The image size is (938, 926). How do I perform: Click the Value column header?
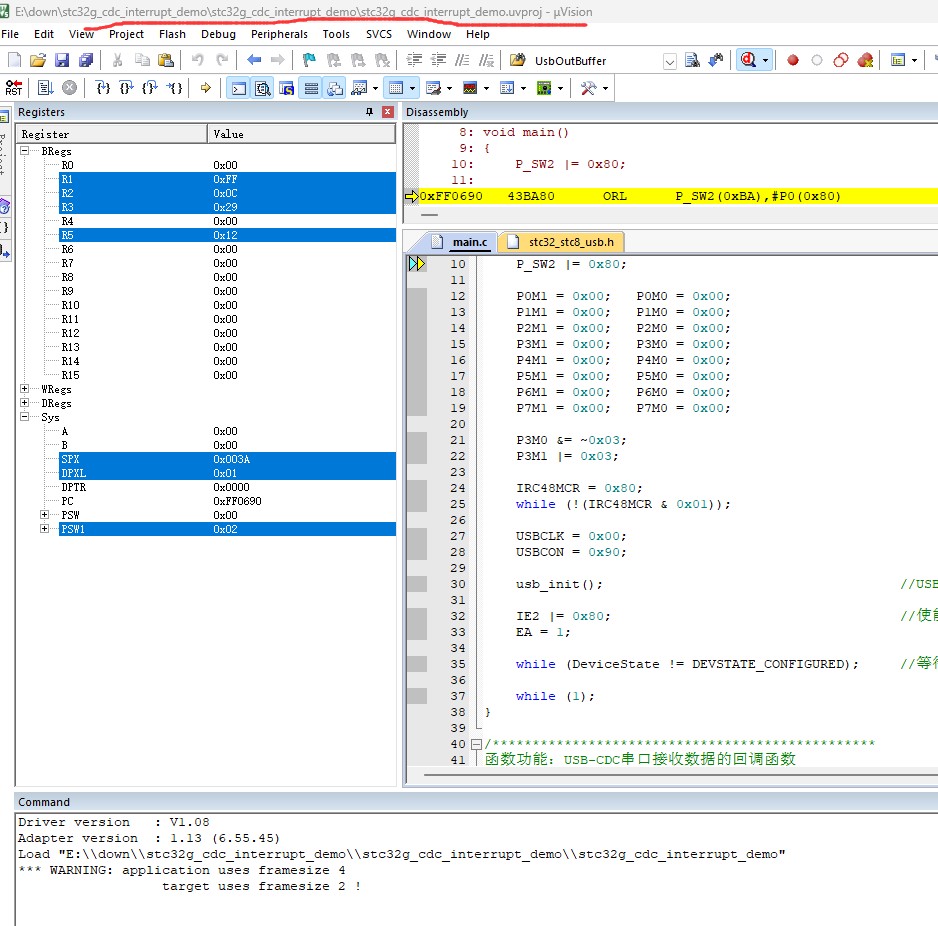click(x=302, y=134)
